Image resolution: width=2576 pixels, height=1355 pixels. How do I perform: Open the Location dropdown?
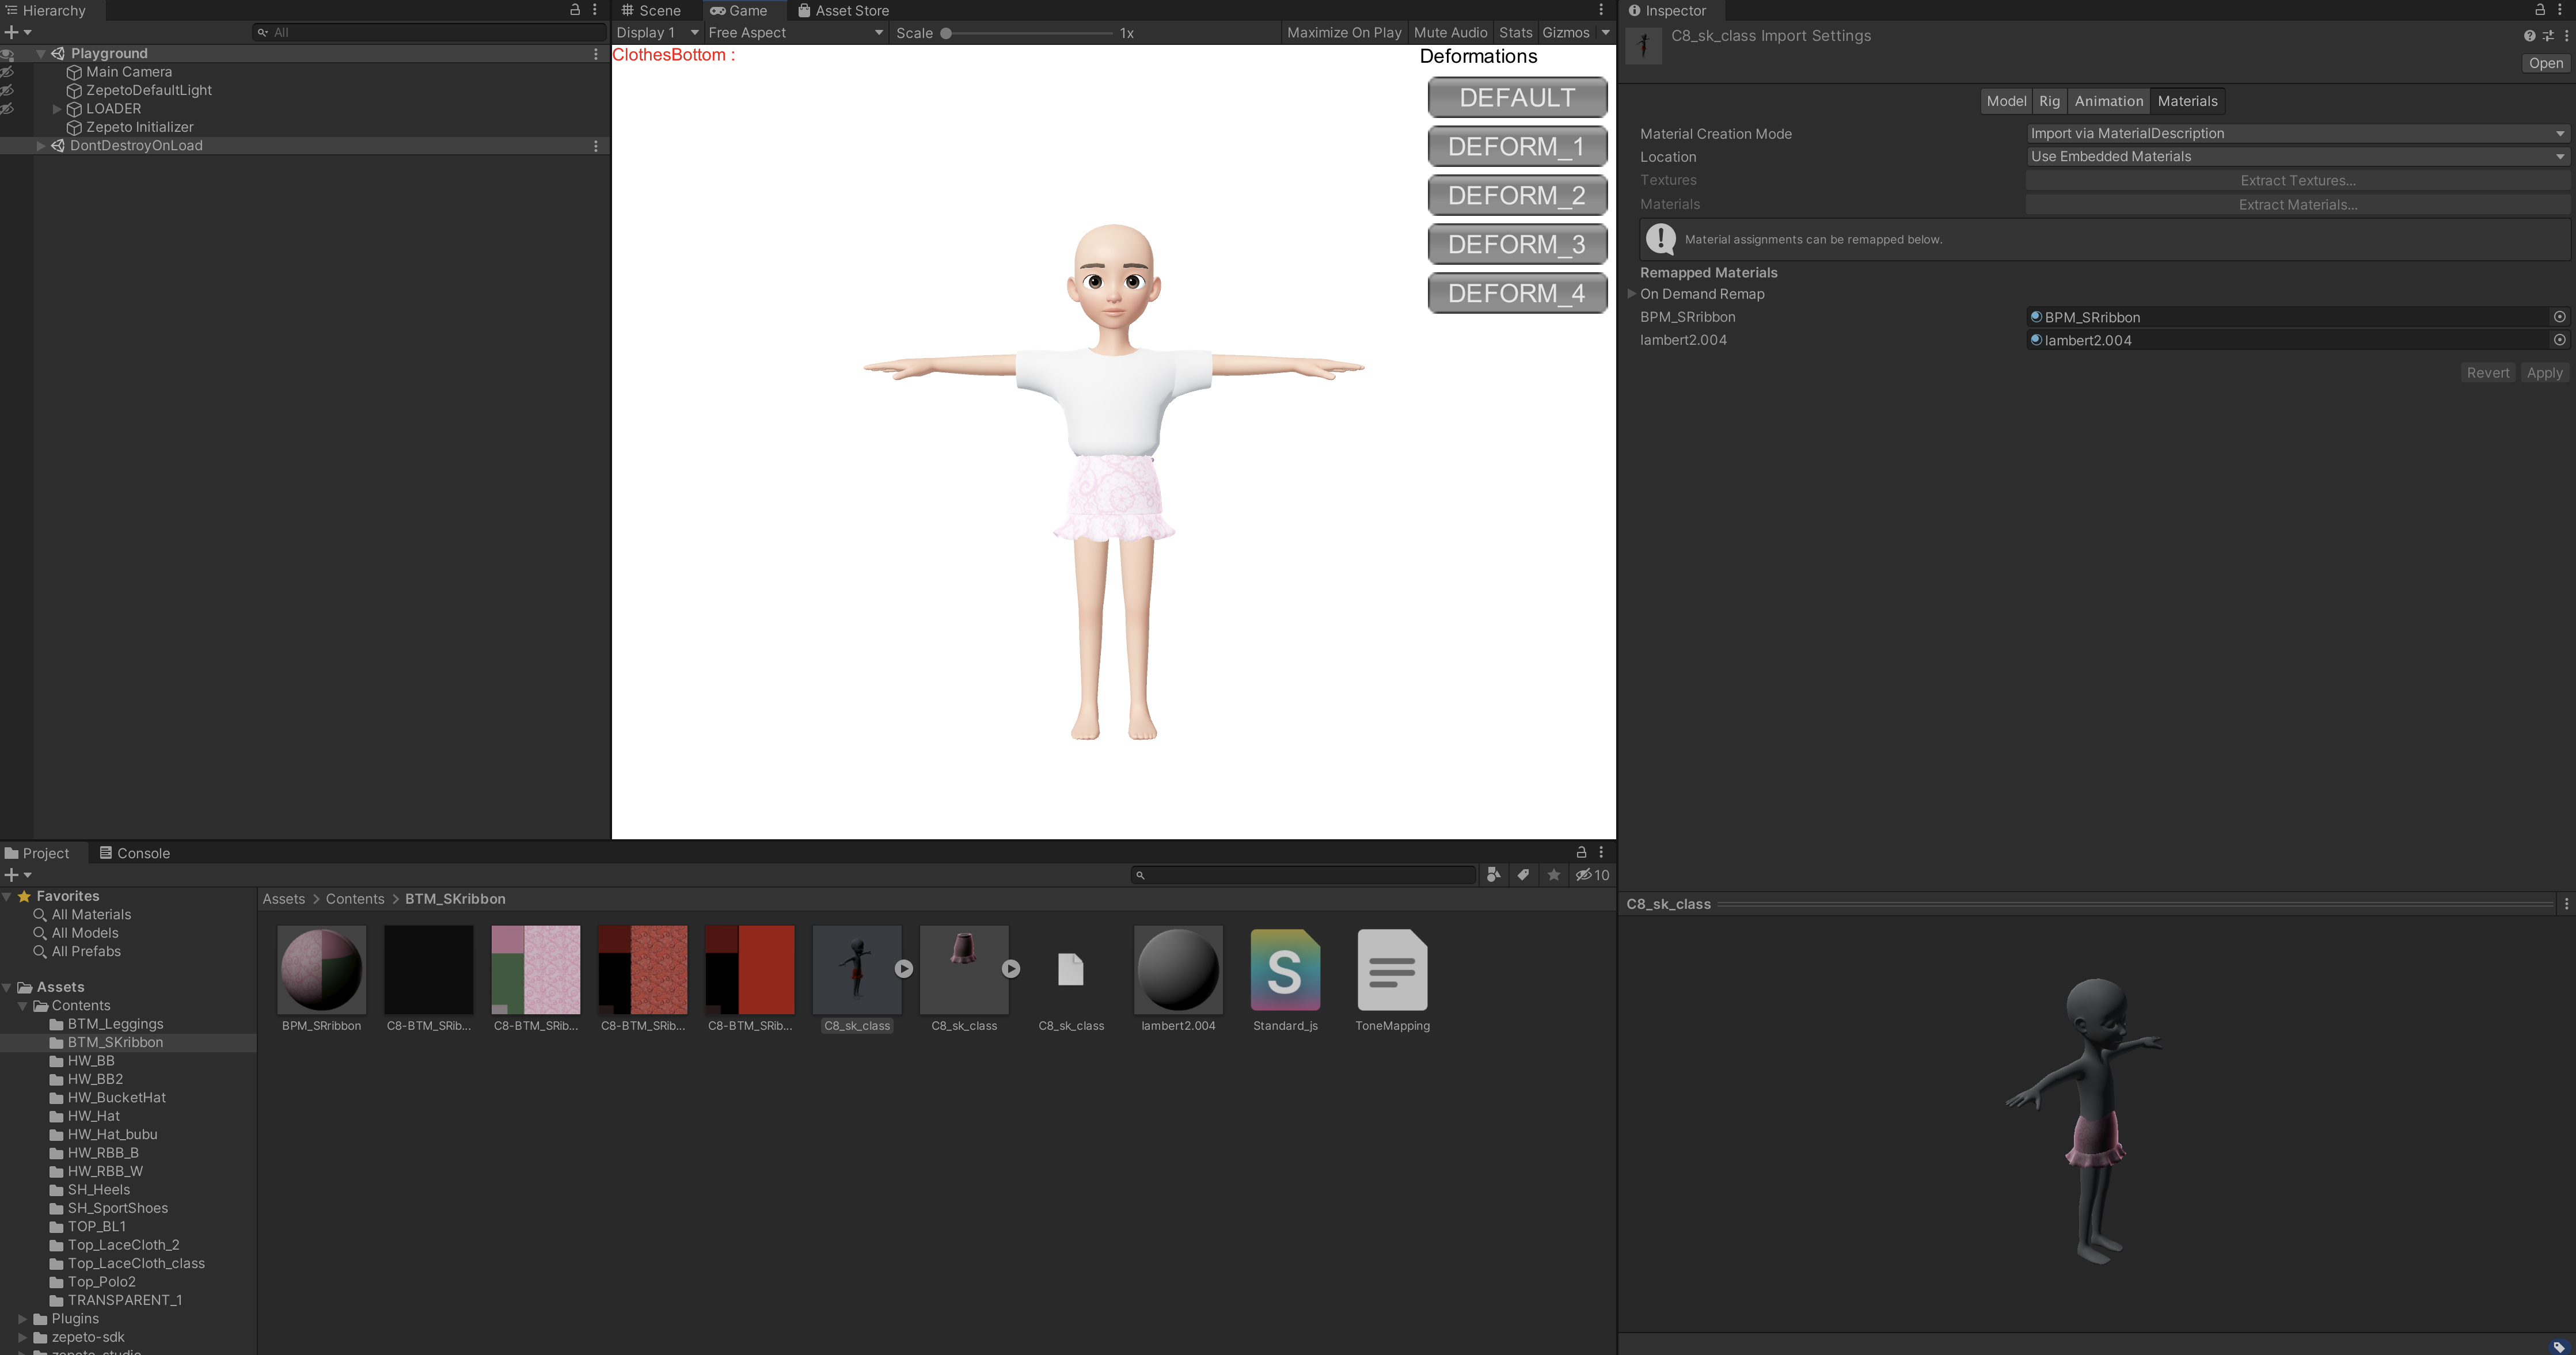(2297, 157)
